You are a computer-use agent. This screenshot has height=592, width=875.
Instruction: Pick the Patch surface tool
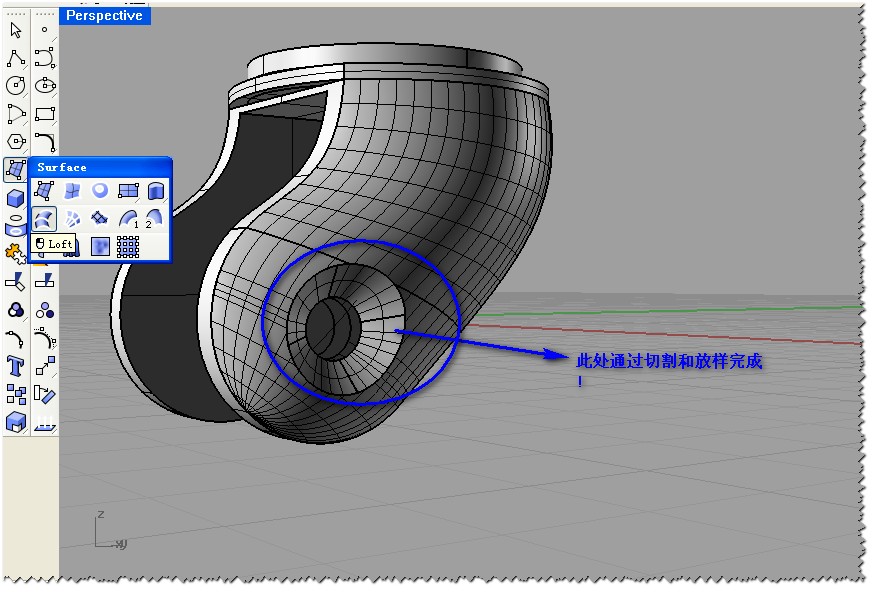point(100,219)
